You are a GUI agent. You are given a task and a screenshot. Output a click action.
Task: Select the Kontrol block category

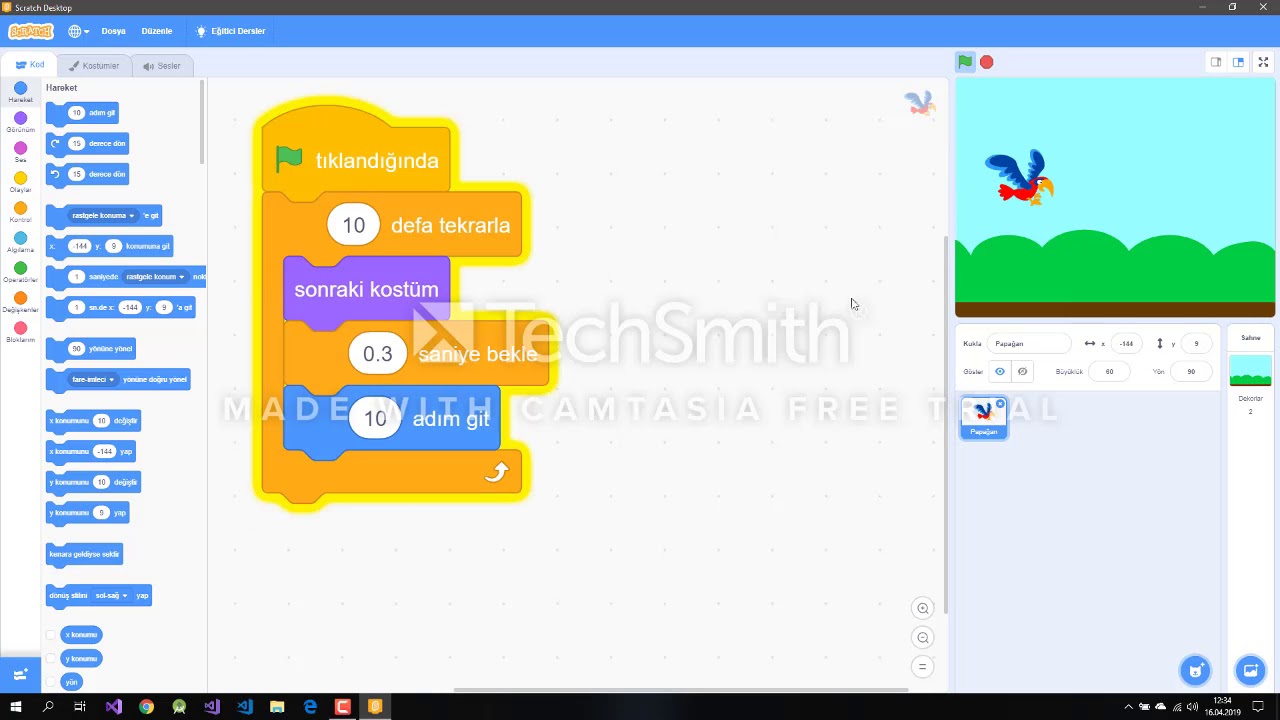point(20,212)
